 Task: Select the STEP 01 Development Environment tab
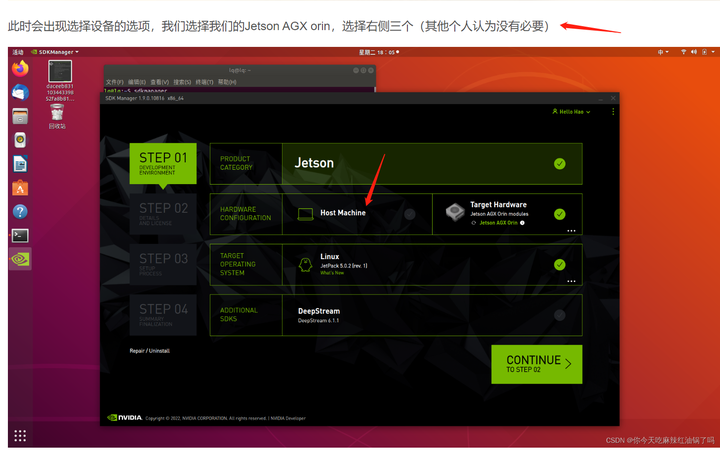(163, 163)
